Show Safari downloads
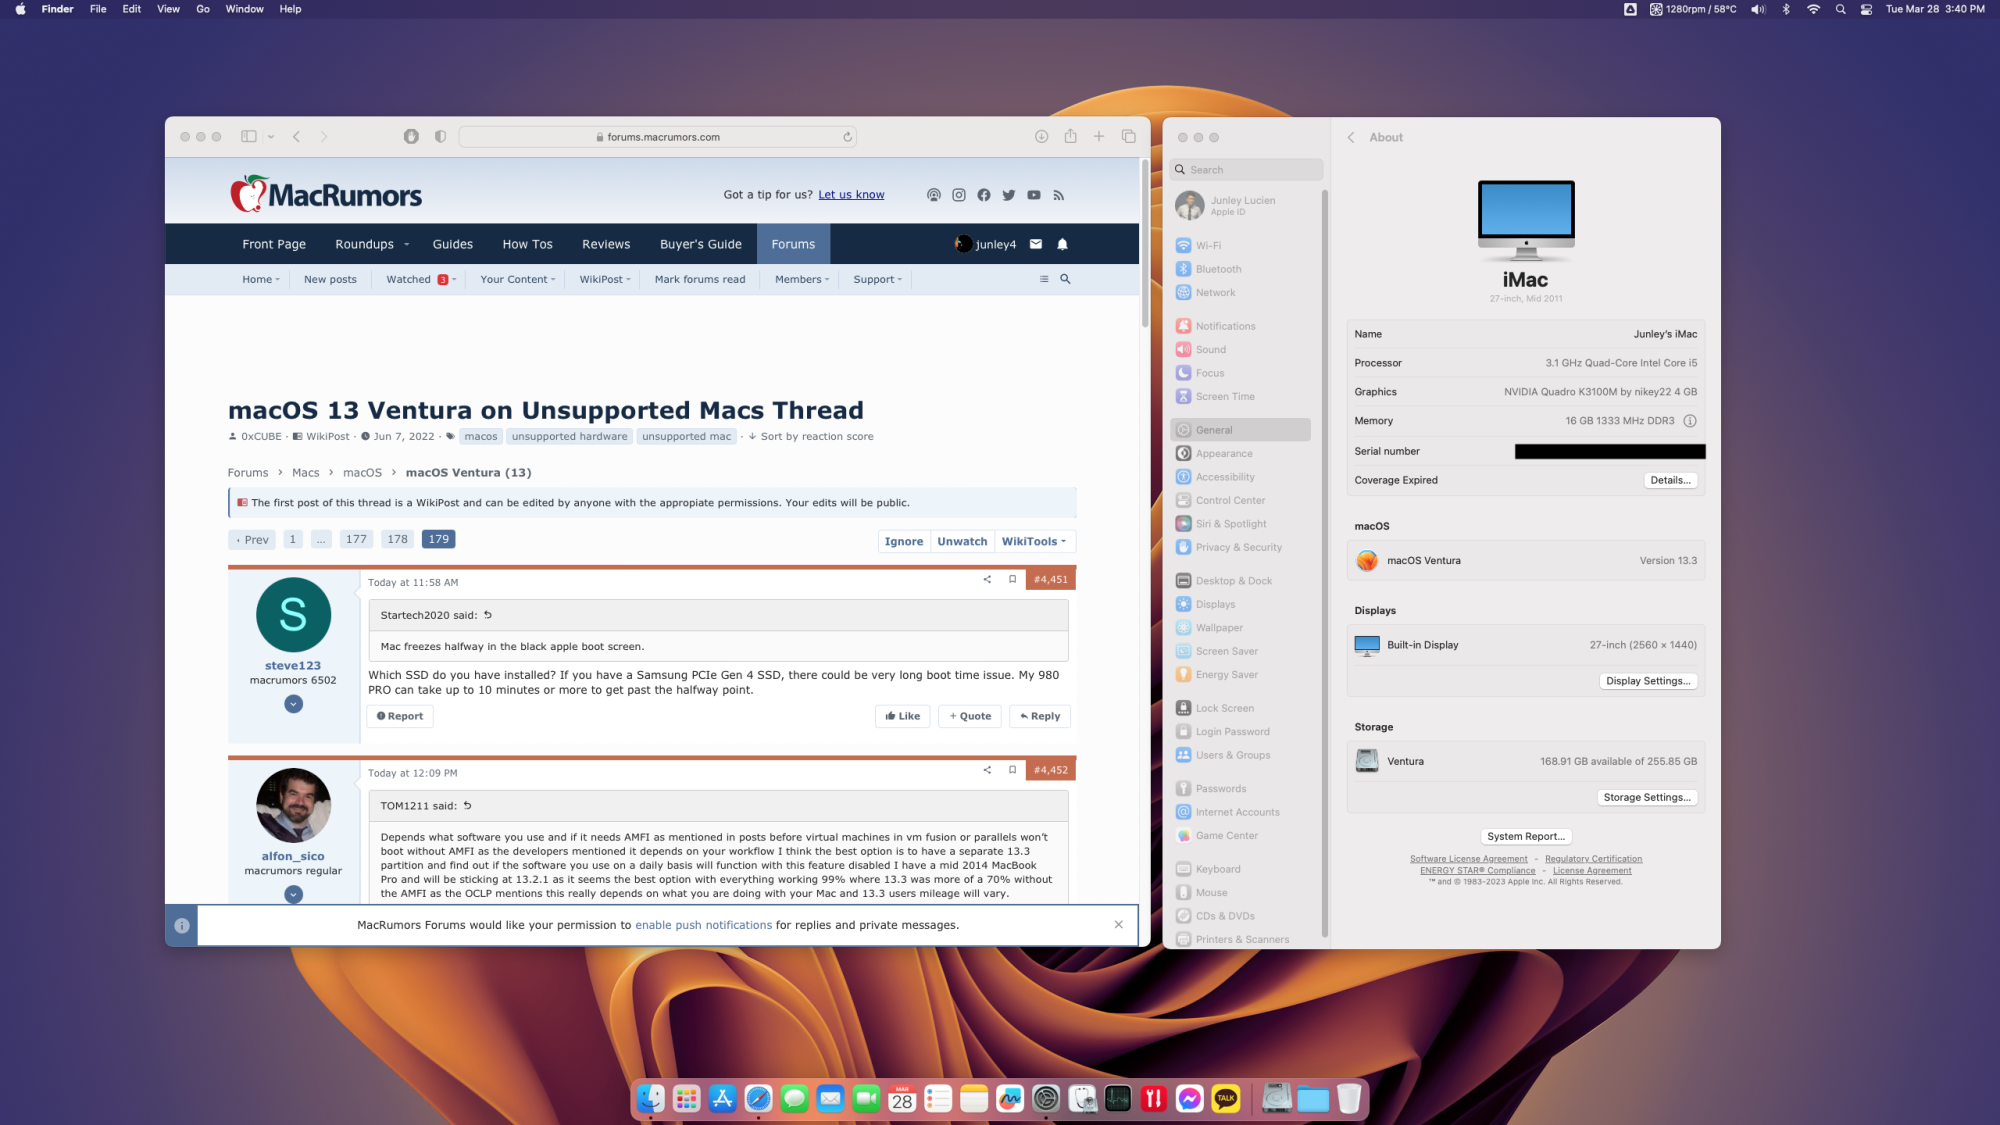 1041,137
